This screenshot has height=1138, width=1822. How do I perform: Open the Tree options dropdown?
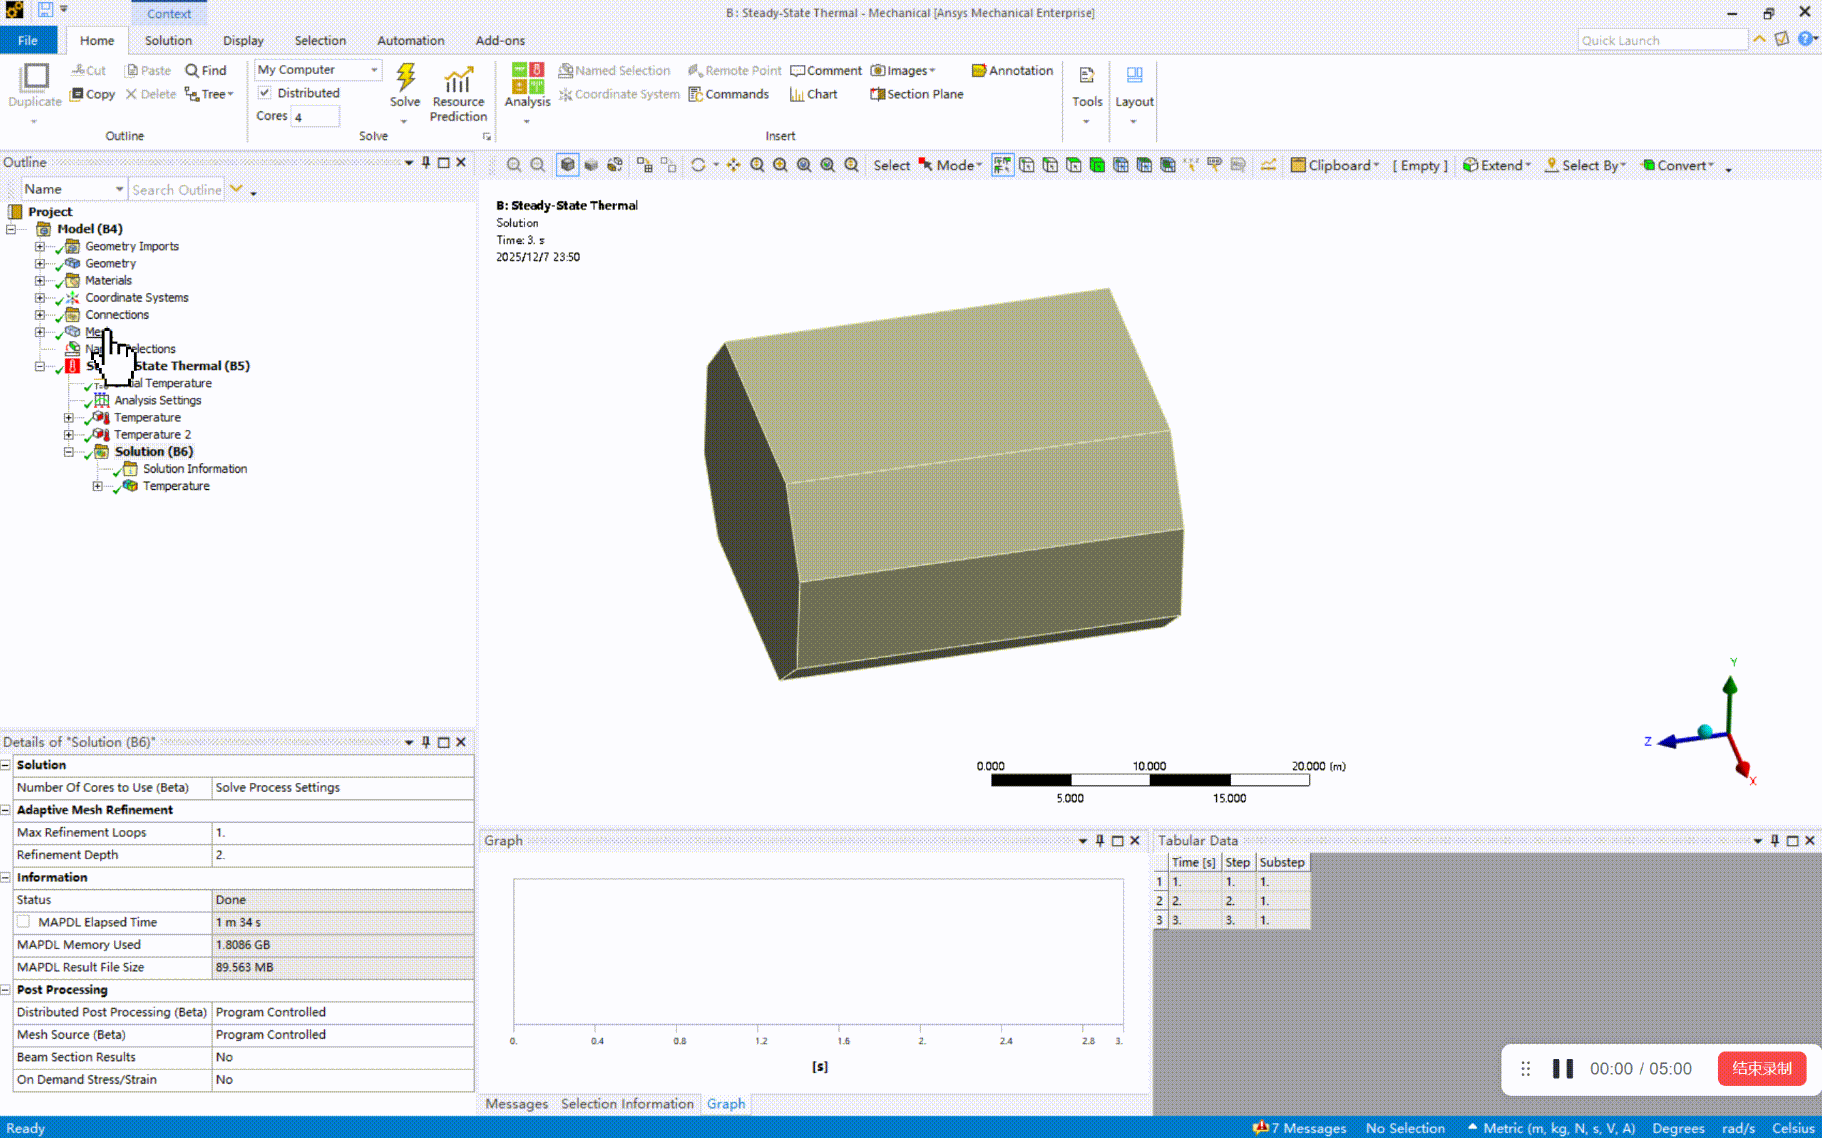click(208, 94)
